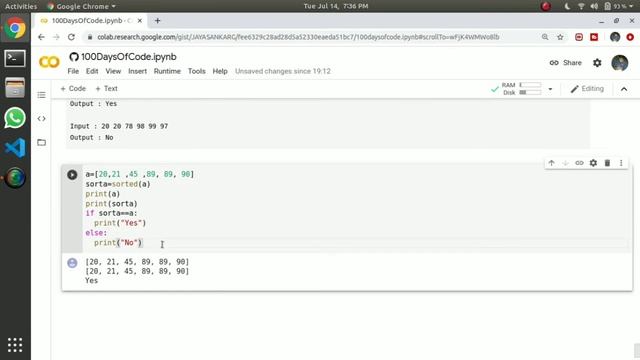Expand the RAM Disk runtime dropdown

550,89
